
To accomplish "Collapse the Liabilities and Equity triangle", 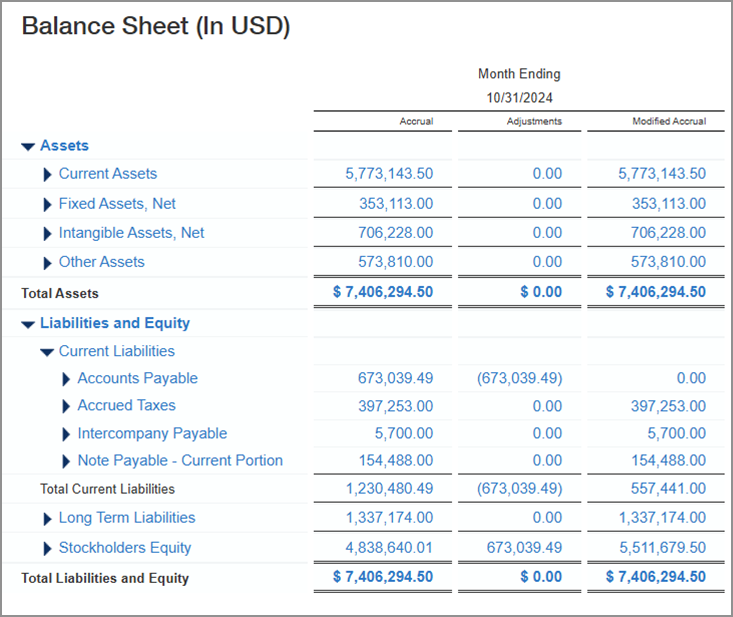I will [28, 324].
